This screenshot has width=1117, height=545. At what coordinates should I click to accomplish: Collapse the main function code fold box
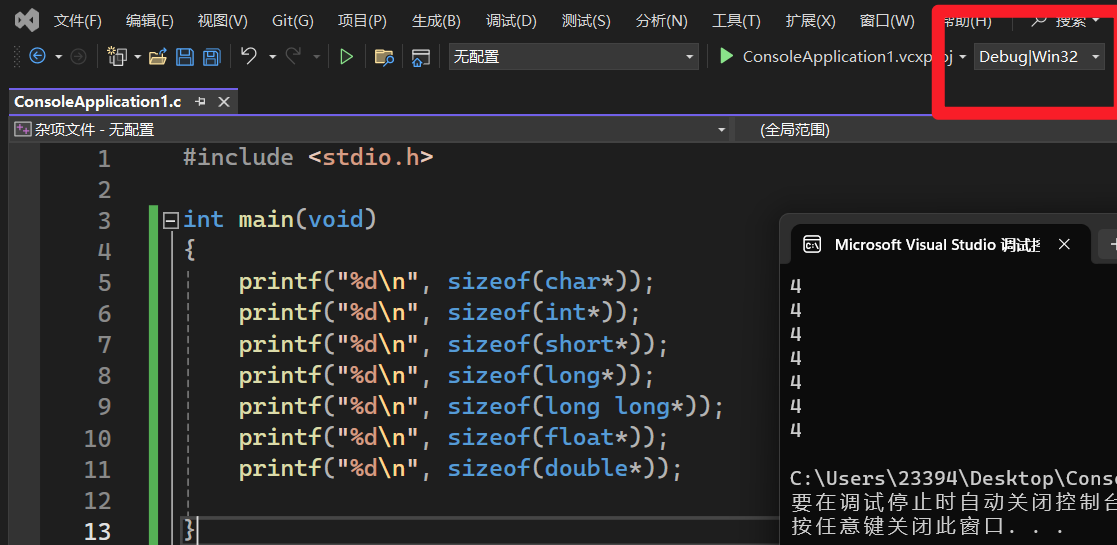(171, 220)
